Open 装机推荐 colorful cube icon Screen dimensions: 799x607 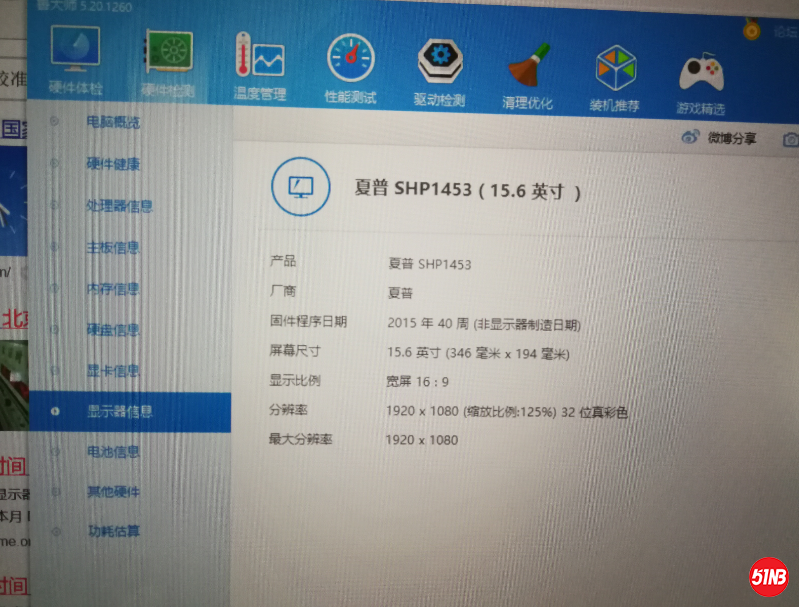pyautogui.click(x=615, y=72)
